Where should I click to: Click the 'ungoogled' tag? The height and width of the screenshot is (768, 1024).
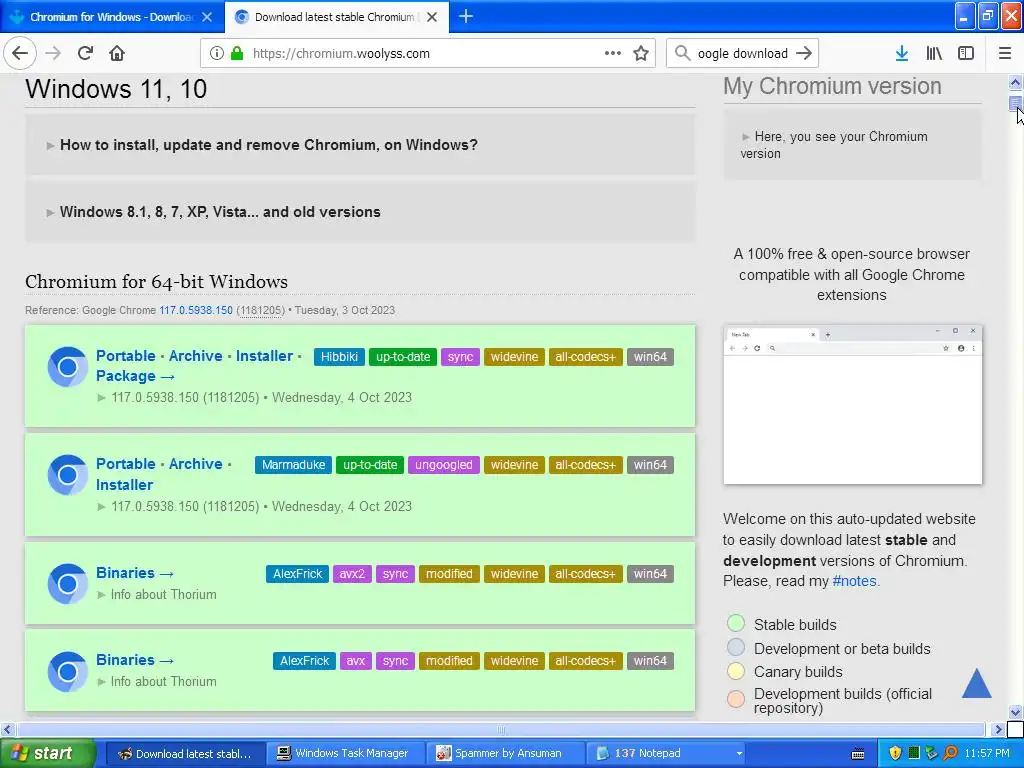[443, 465]
